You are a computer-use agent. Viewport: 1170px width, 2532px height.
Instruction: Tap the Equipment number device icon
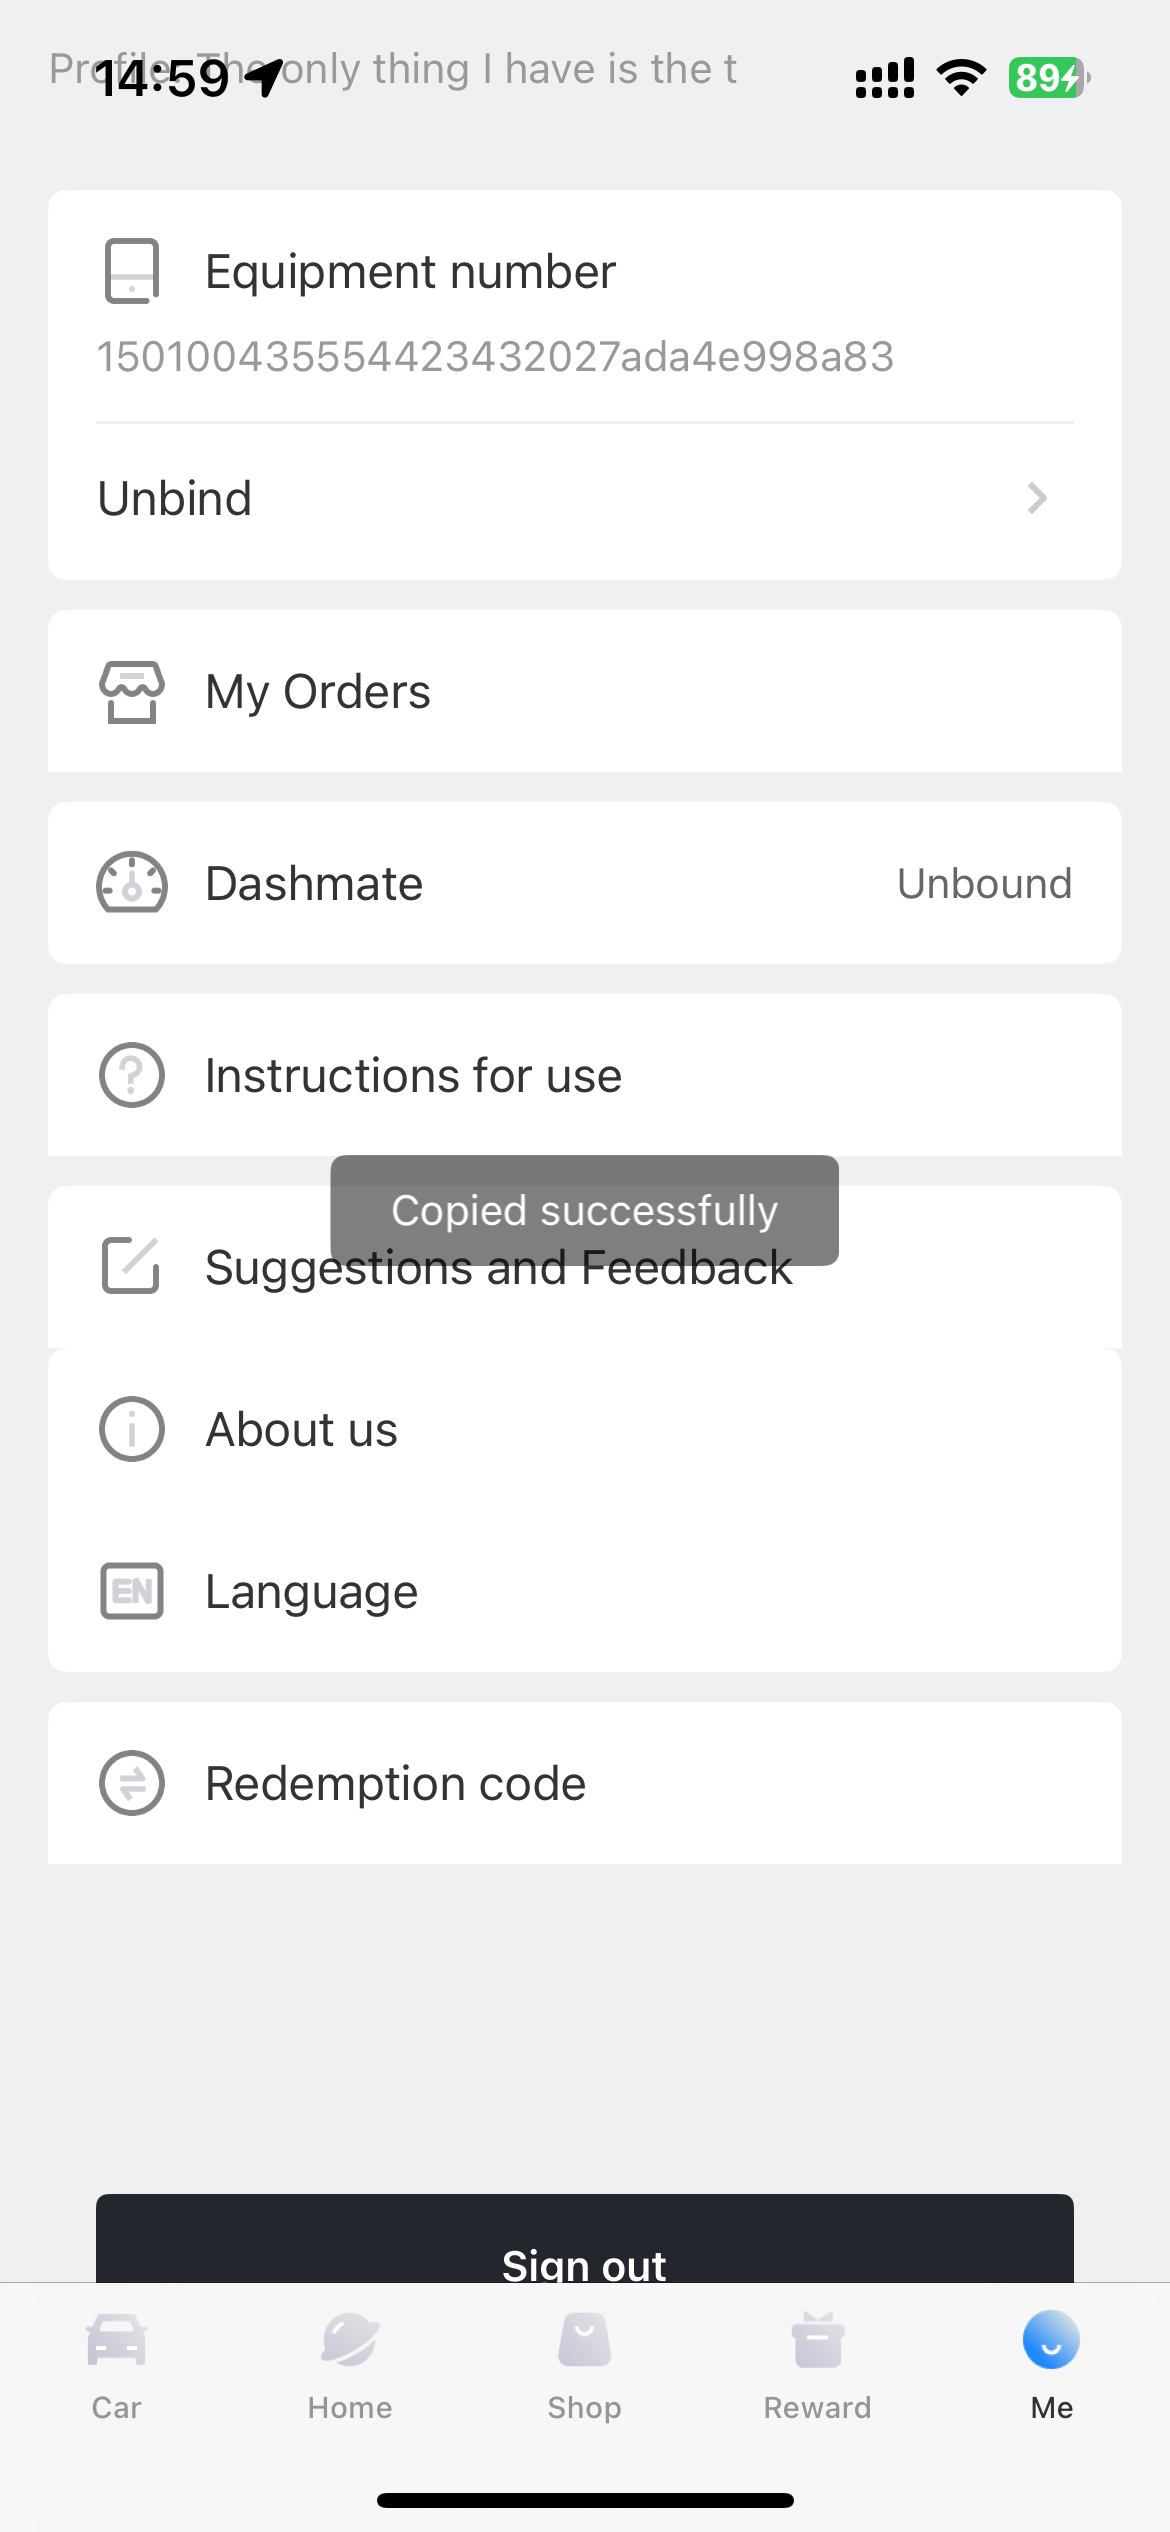point(132,271)
